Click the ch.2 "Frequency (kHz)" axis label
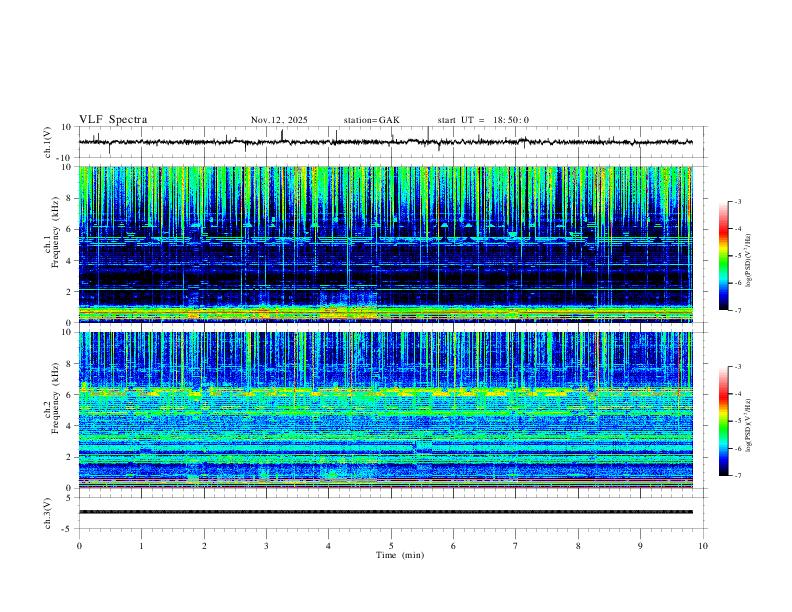The width and height of the screenshot is (792, 612). (55, 399)
